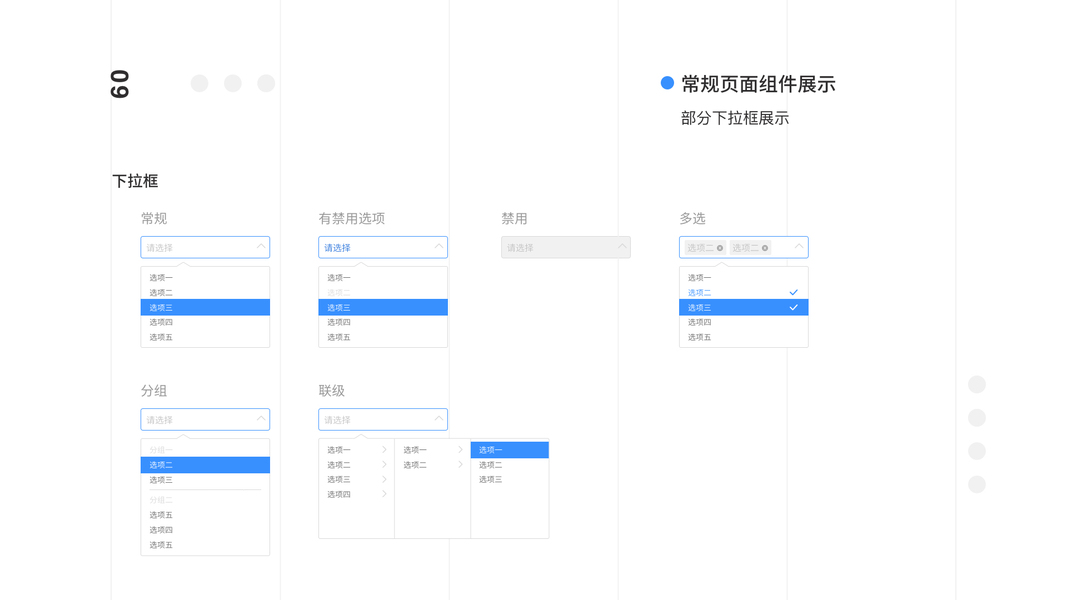
Task: Collapse the 有禁用选项 dropdown via its arrow
Action: tap(439, 246)
